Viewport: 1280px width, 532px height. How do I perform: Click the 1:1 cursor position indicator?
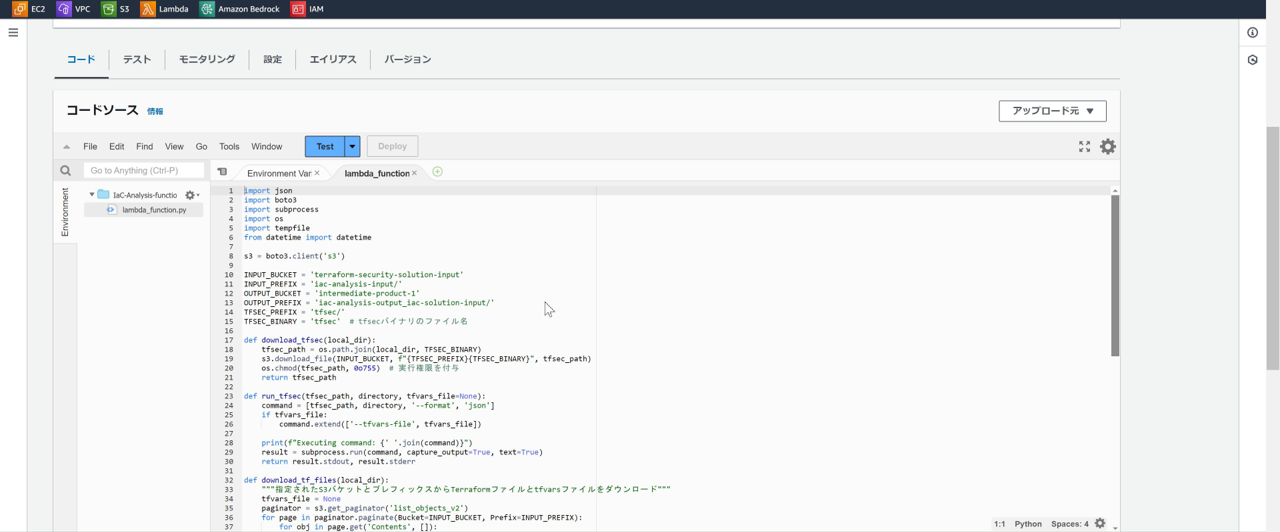click(x=999, y=524)
